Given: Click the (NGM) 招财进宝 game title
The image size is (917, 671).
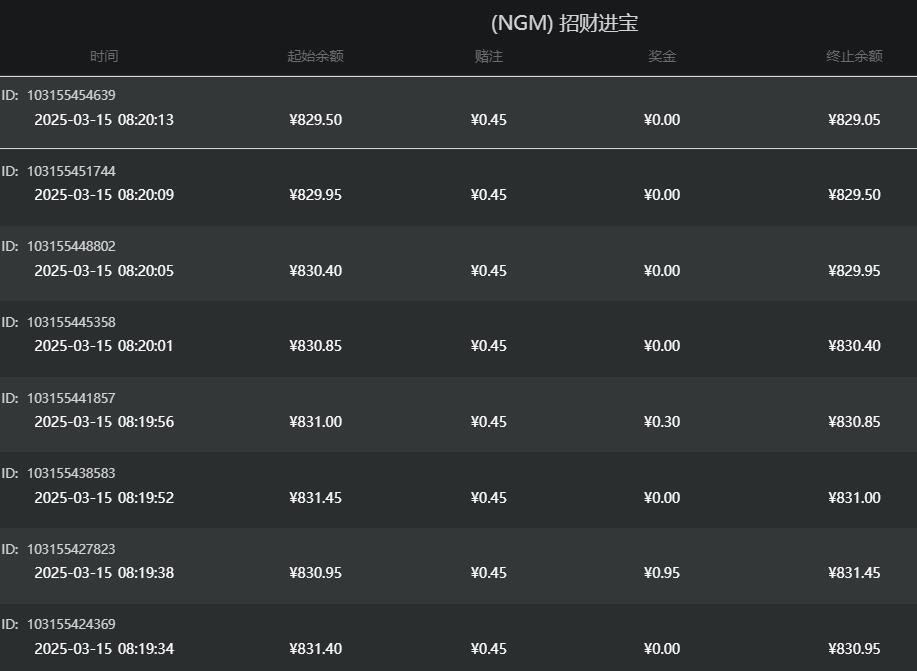Looking at the screenshot, I should coord(564,23).
